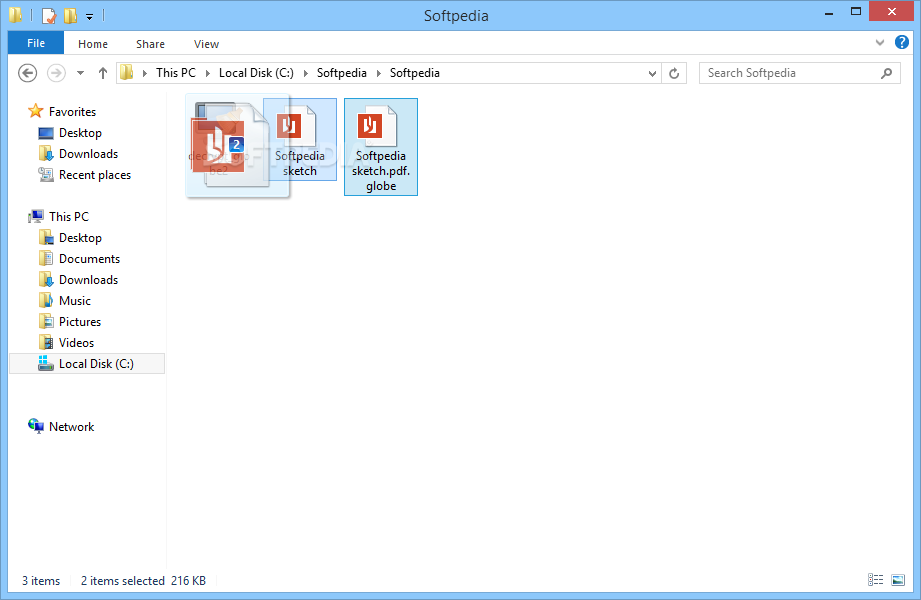Open Desktop under This PC

point(80,238)
